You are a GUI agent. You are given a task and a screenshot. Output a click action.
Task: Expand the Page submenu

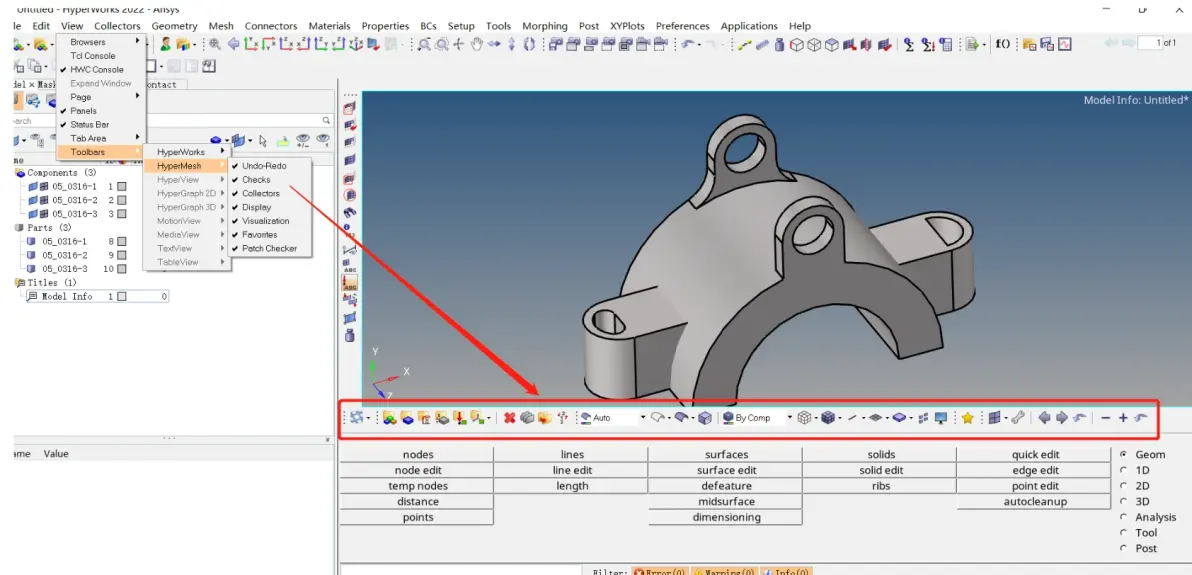[100, 97]
